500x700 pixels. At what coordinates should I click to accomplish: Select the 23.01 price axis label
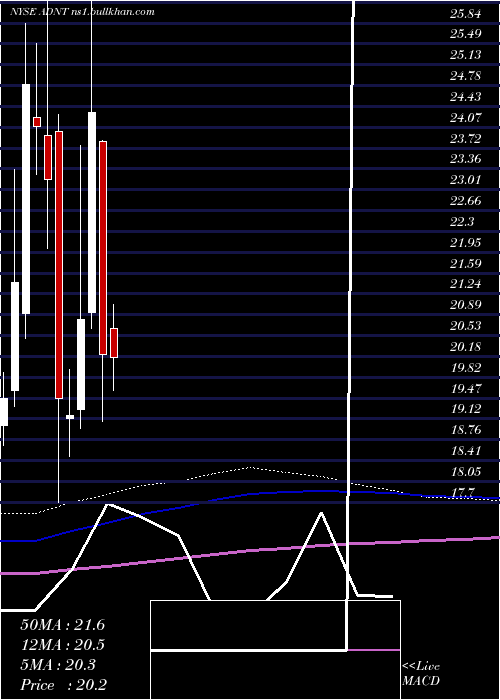coord(465,180)
